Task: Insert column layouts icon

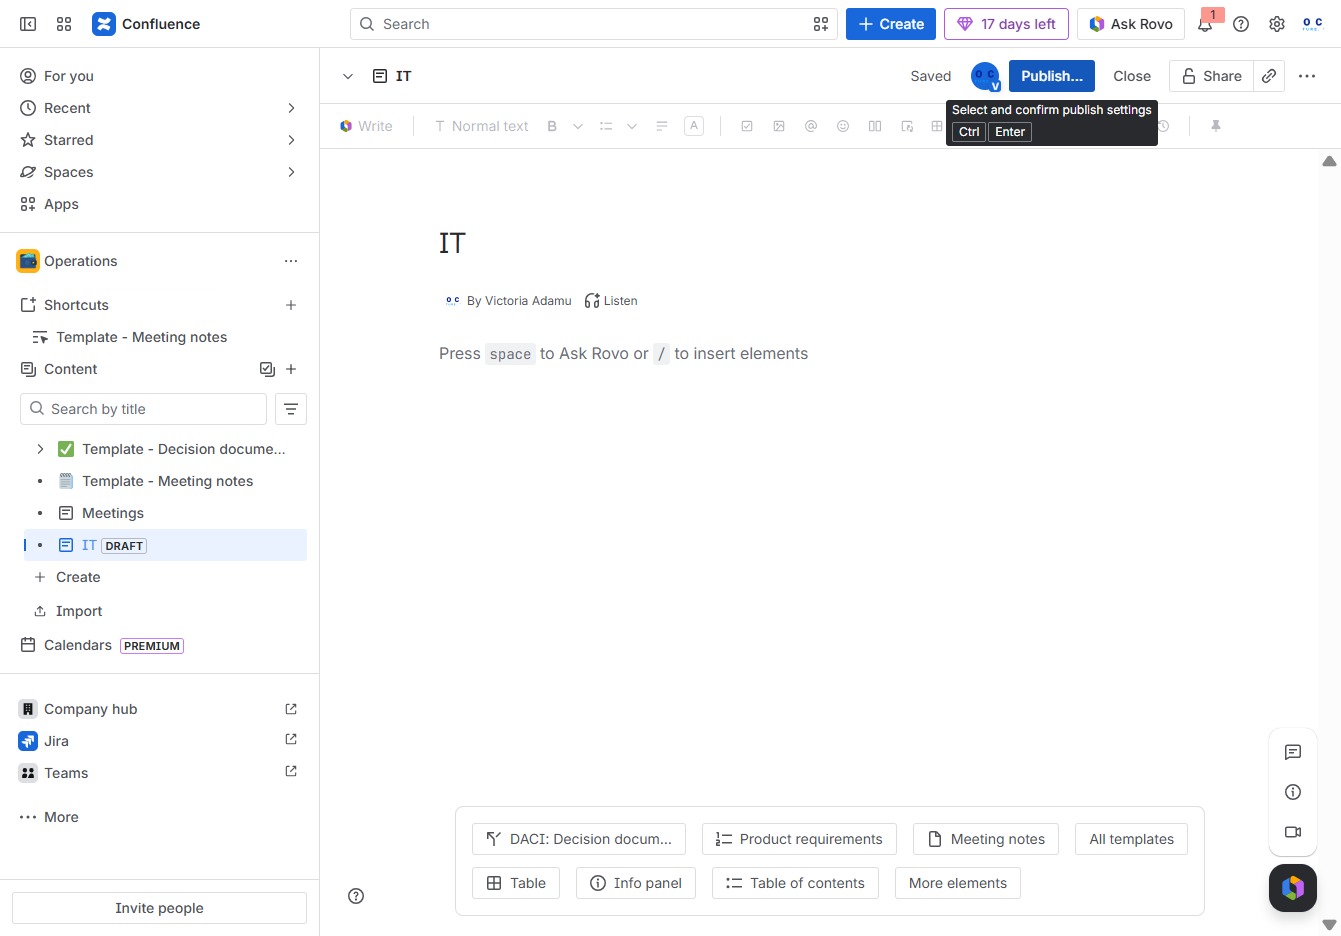Action: pos(875,126)
